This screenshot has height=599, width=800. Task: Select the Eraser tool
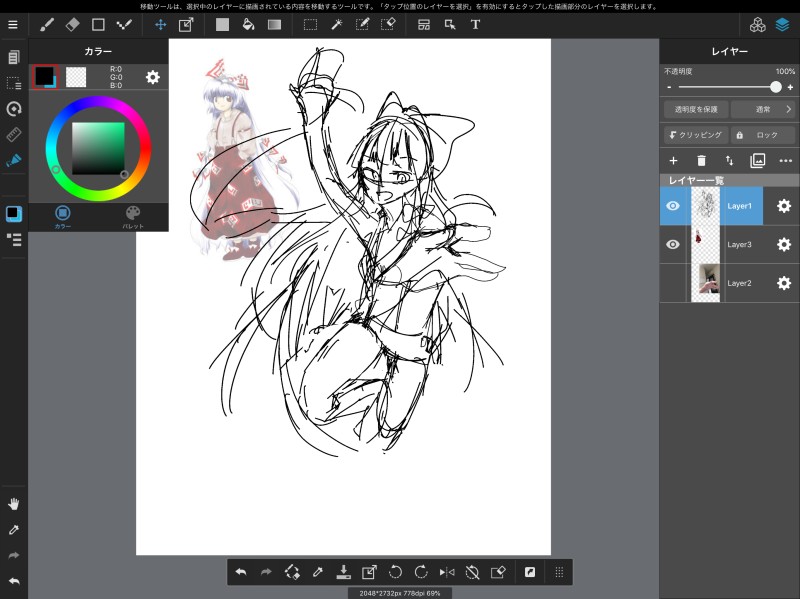coord(72,24)
